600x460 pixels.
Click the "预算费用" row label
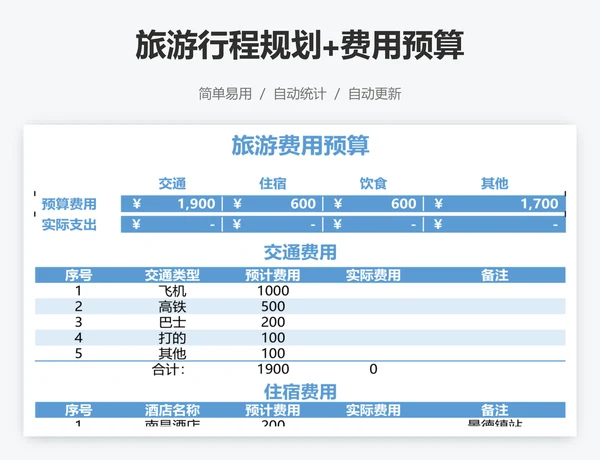[69, 204]
